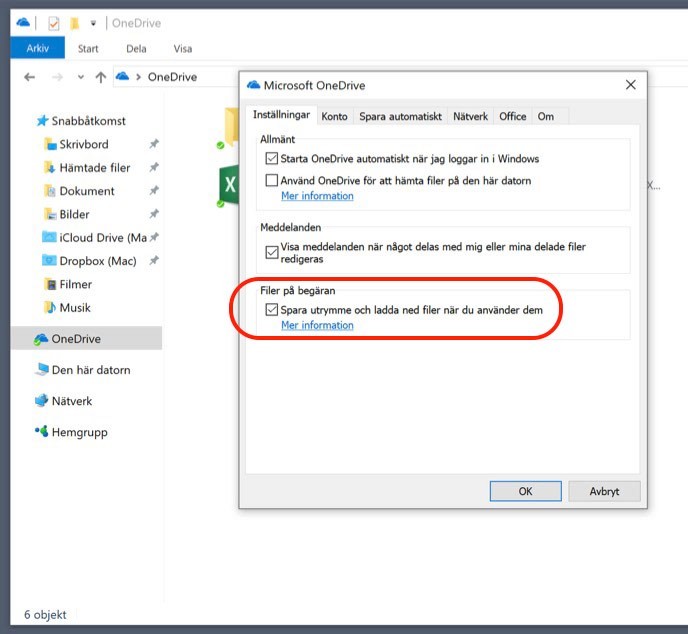The height and width of the screenshot is (634, 688).
Task: Toggle Visa meddelanden checkbox
Action: [x=272, y=252]
